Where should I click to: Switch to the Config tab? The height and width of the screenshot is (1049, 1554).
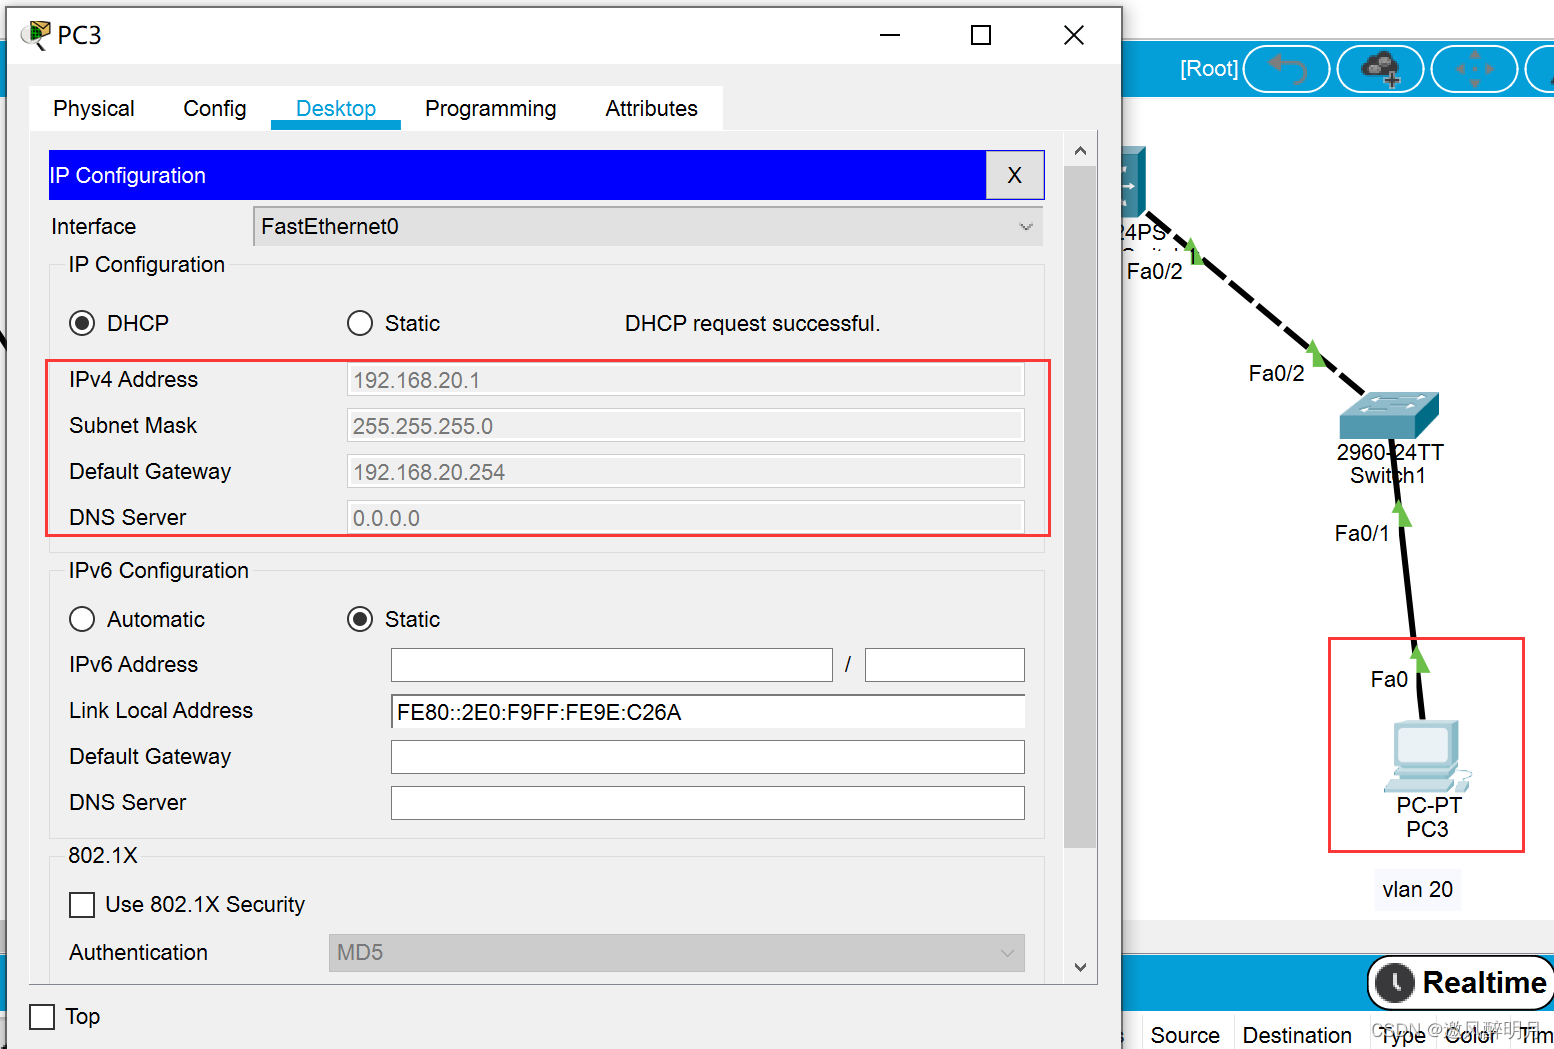point(215,108)
